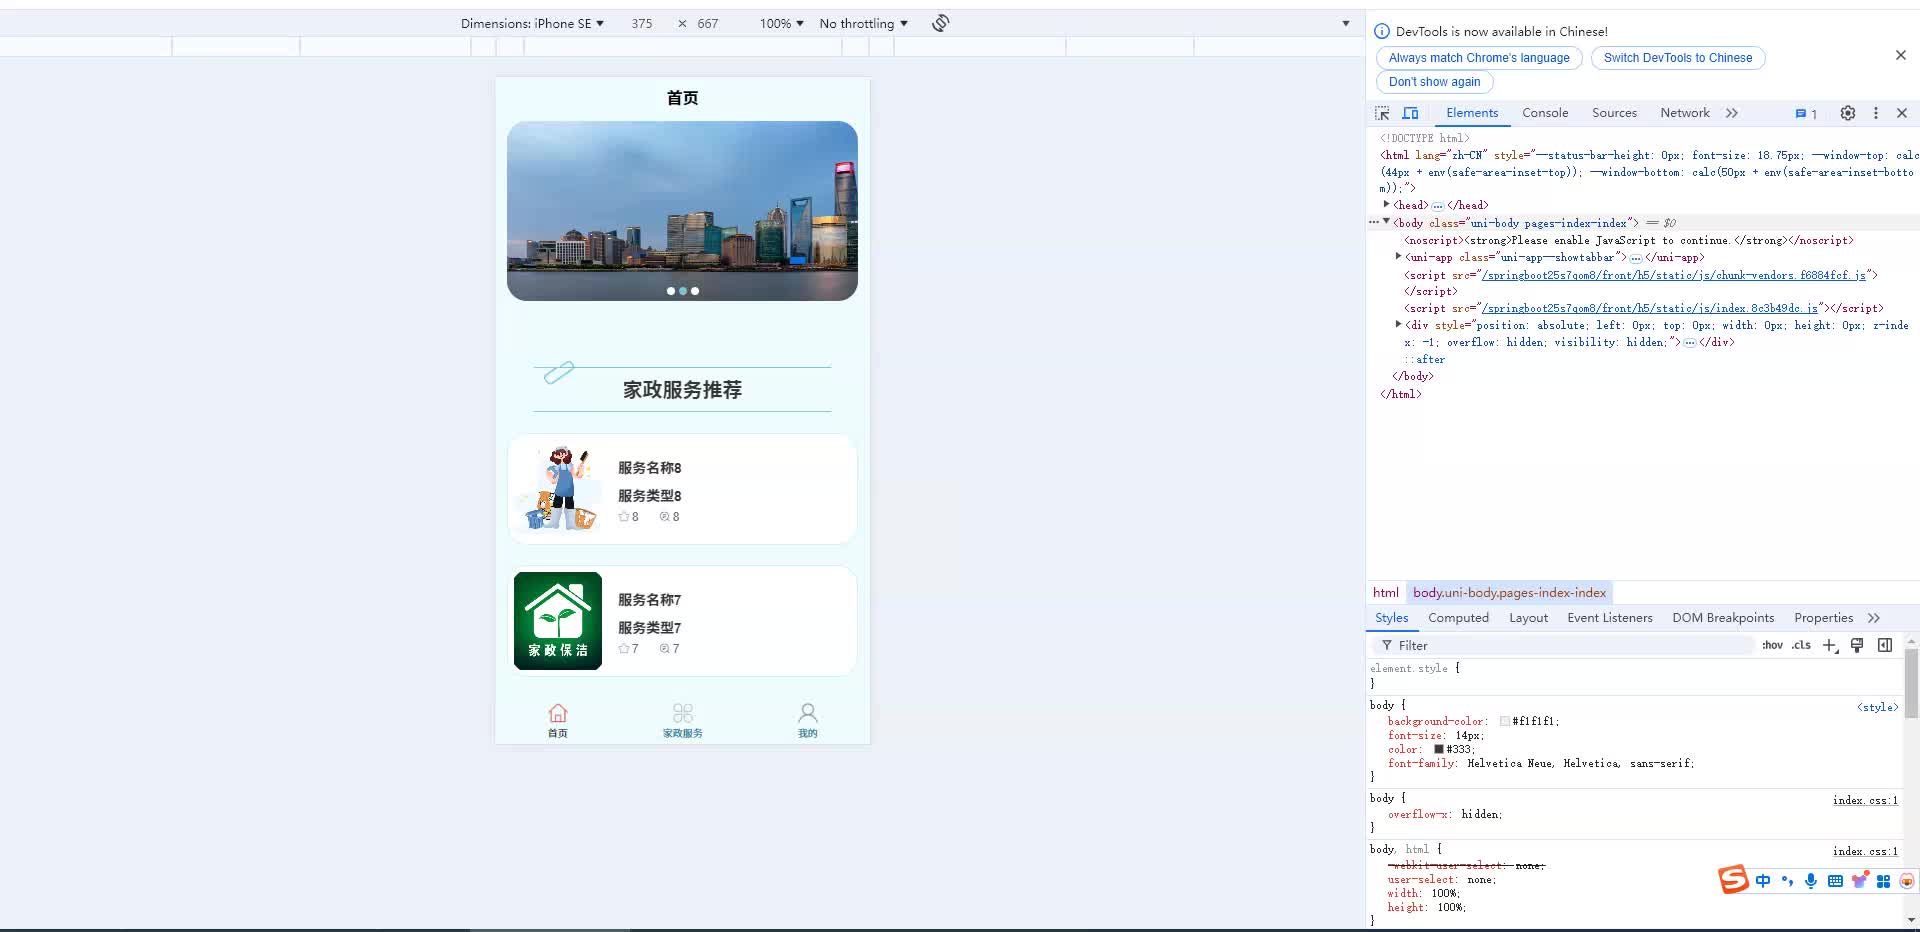Open the chunk-vendors script link

(1672, 275)
